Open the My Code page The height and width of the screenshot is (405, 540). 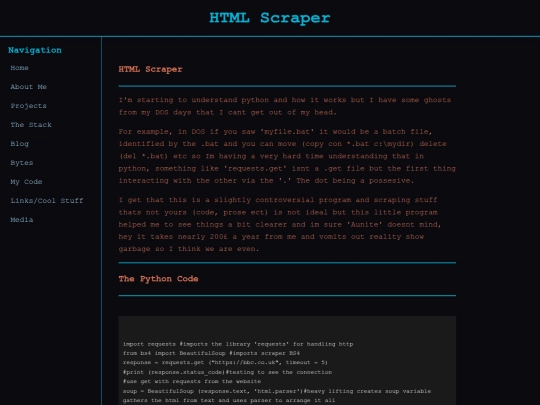(26, 181)
